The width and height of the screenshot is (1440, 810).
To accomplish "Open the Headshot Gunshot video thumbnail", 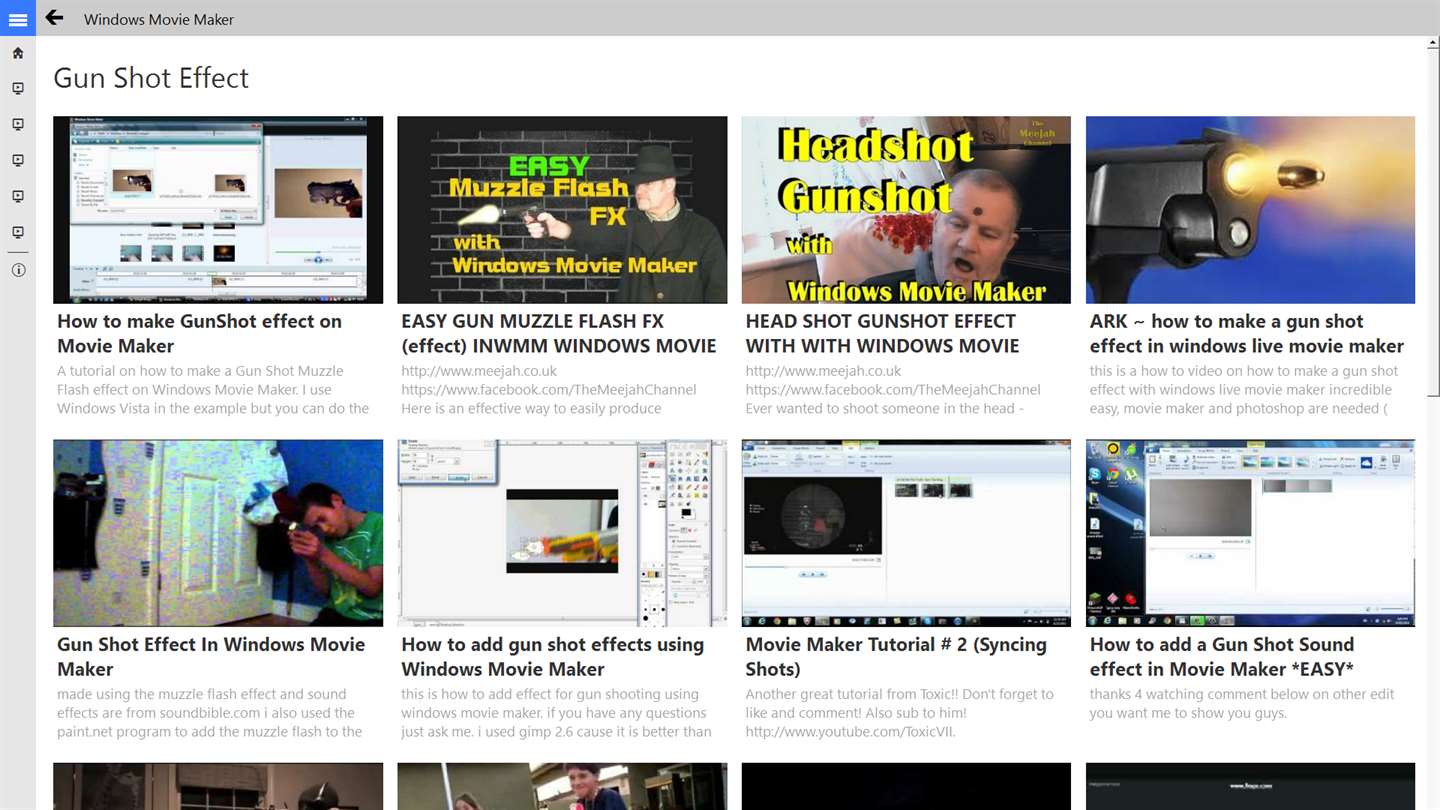I will [x=906, y=210].
